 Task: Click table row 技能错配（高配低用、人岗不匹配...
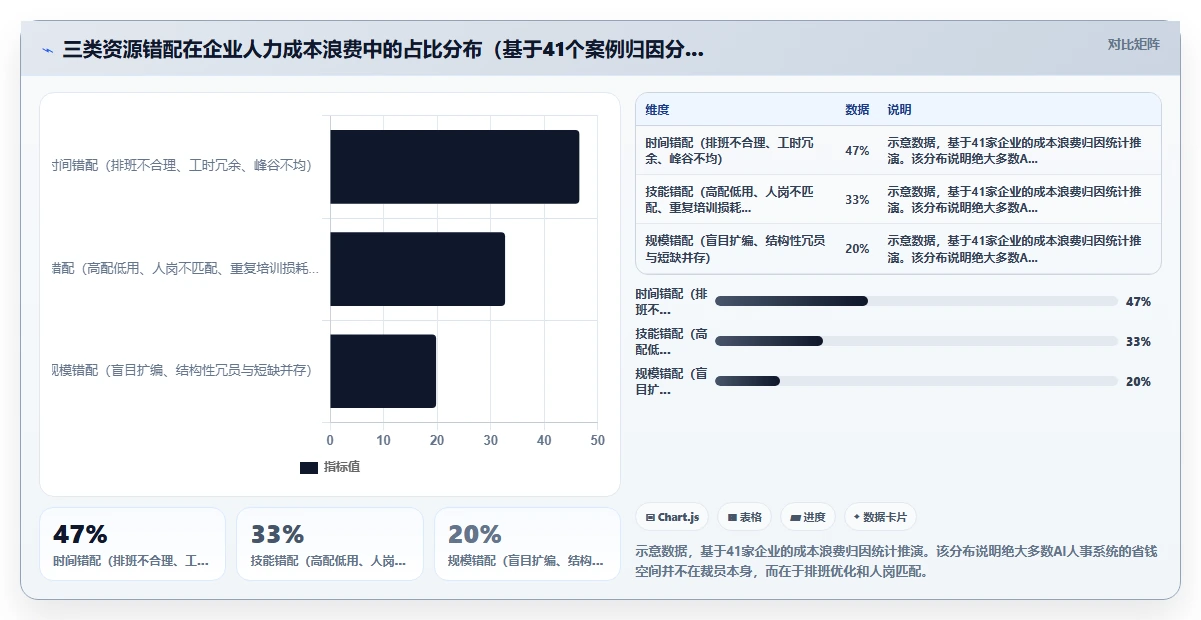pyautogui.click(x=898, y=200)
